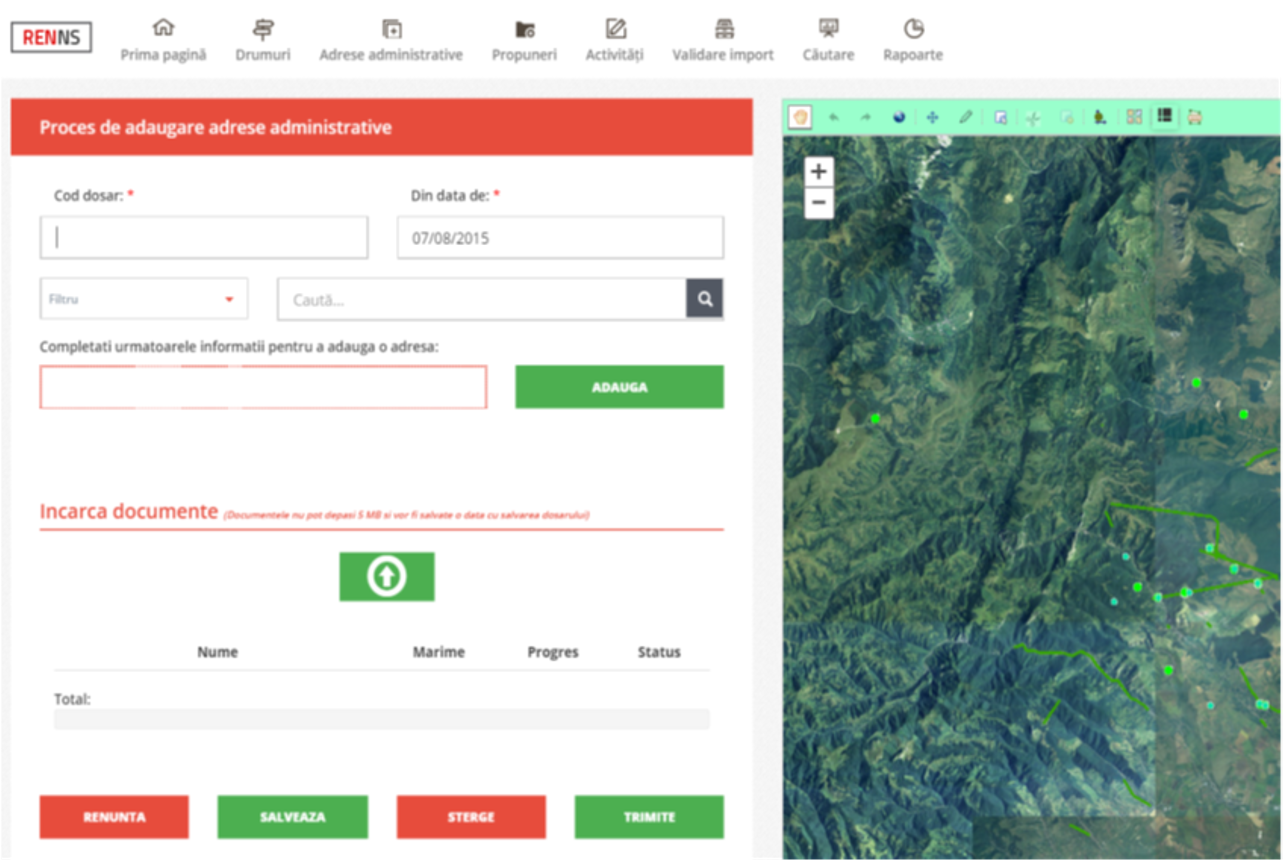1283x862 pixels.
Task: Click the search magnifier button
Action: coord(704,299)
